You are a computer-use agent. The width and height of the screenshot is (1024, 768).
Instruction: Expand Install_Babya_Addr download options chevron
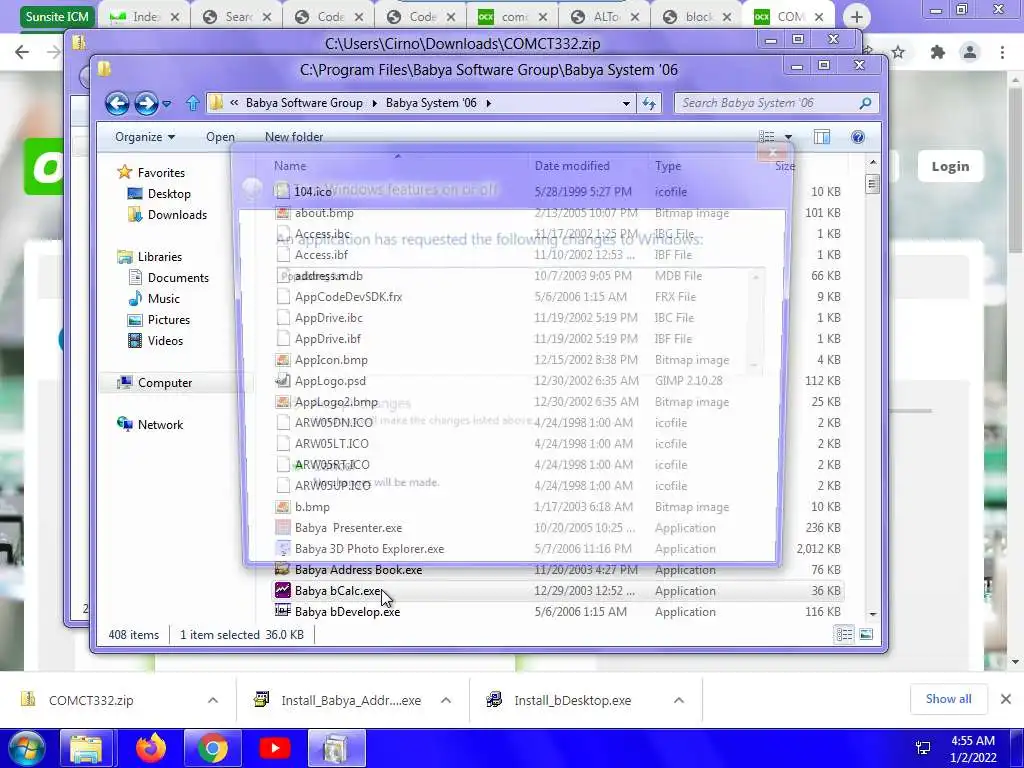446,700
